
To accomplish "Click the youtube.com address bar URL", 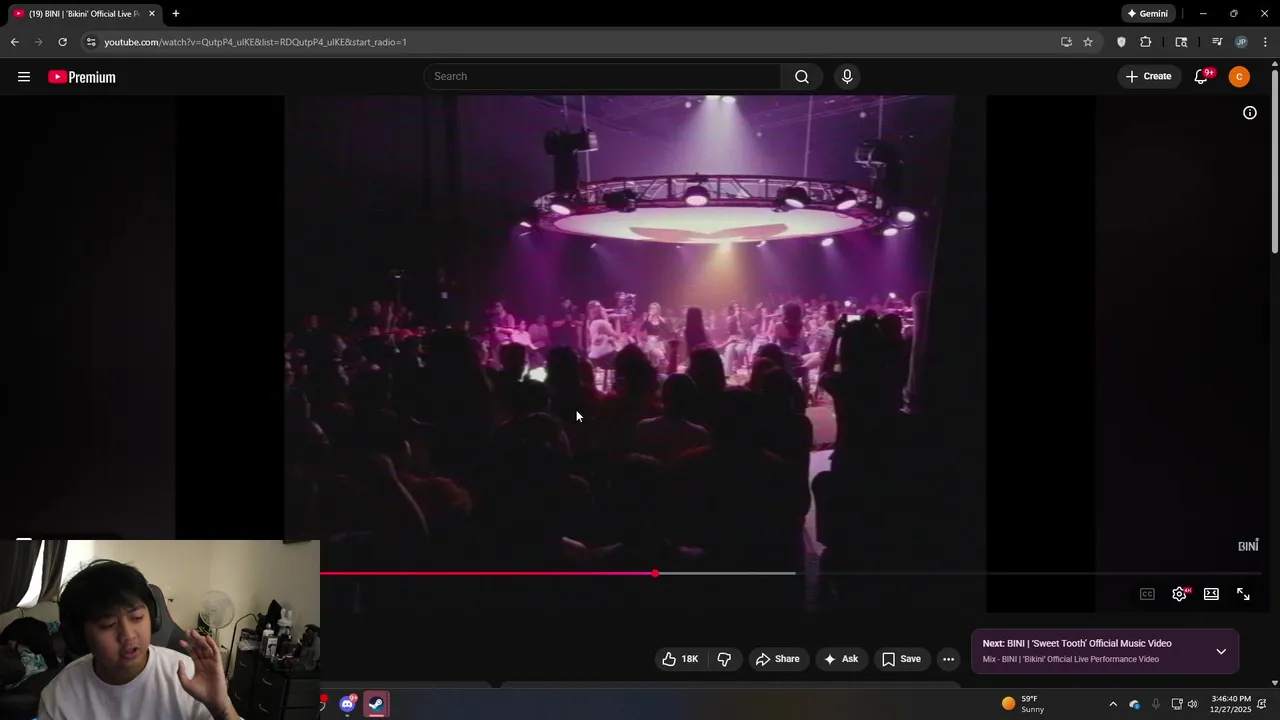I will coord(255,42).
